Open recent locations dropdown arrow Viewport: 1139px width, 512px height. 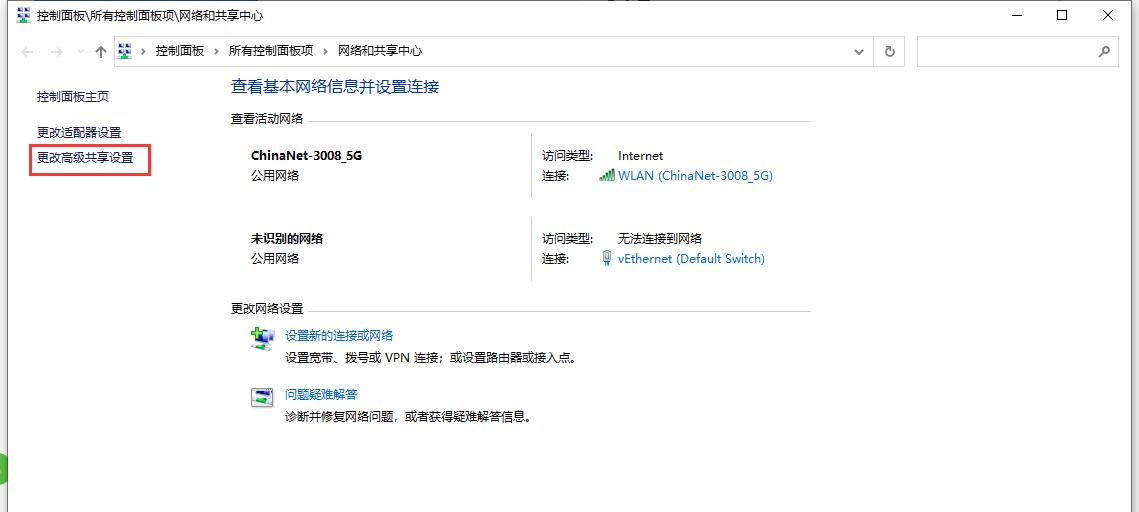pyautogui.click(x=80, y=52)
